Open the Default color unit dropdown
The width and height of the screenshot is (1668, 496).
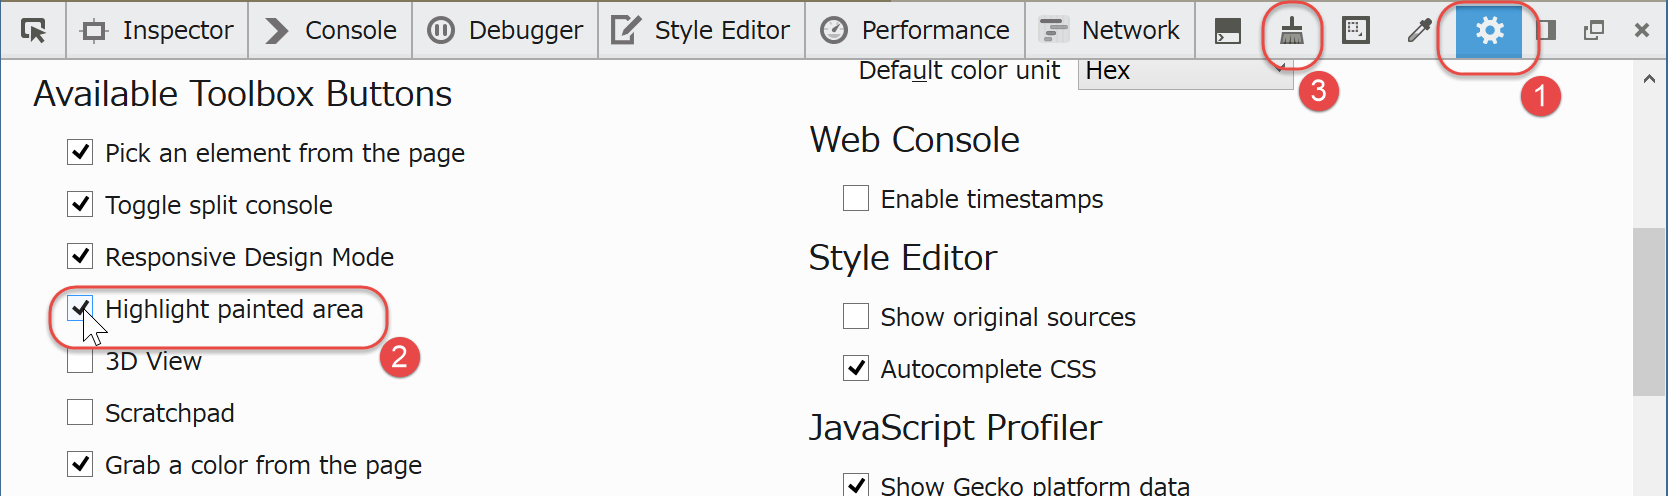click(1185, 71)
